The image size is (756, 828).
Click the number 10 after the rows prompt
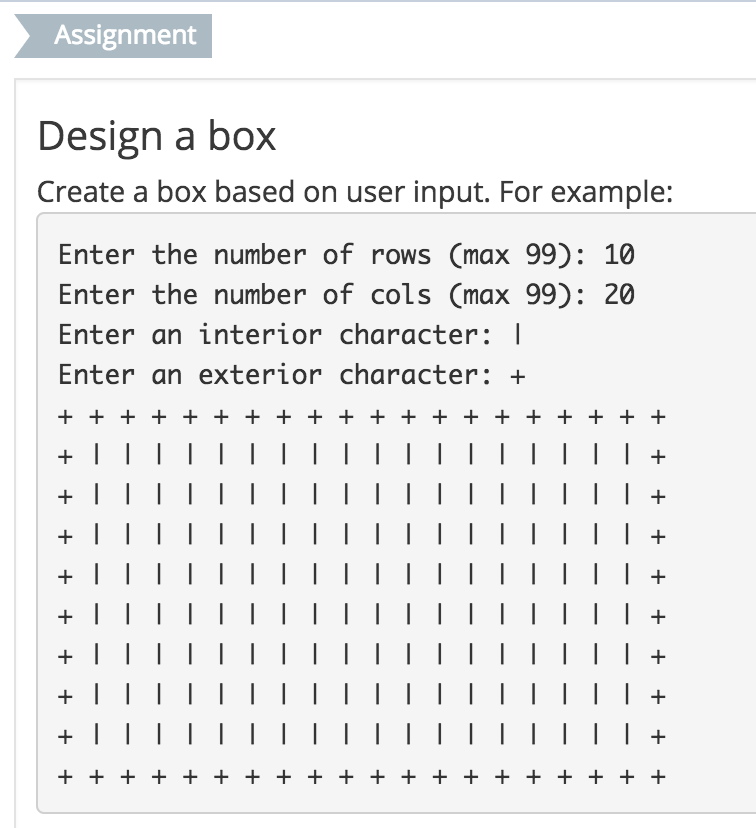coord(619,255)
